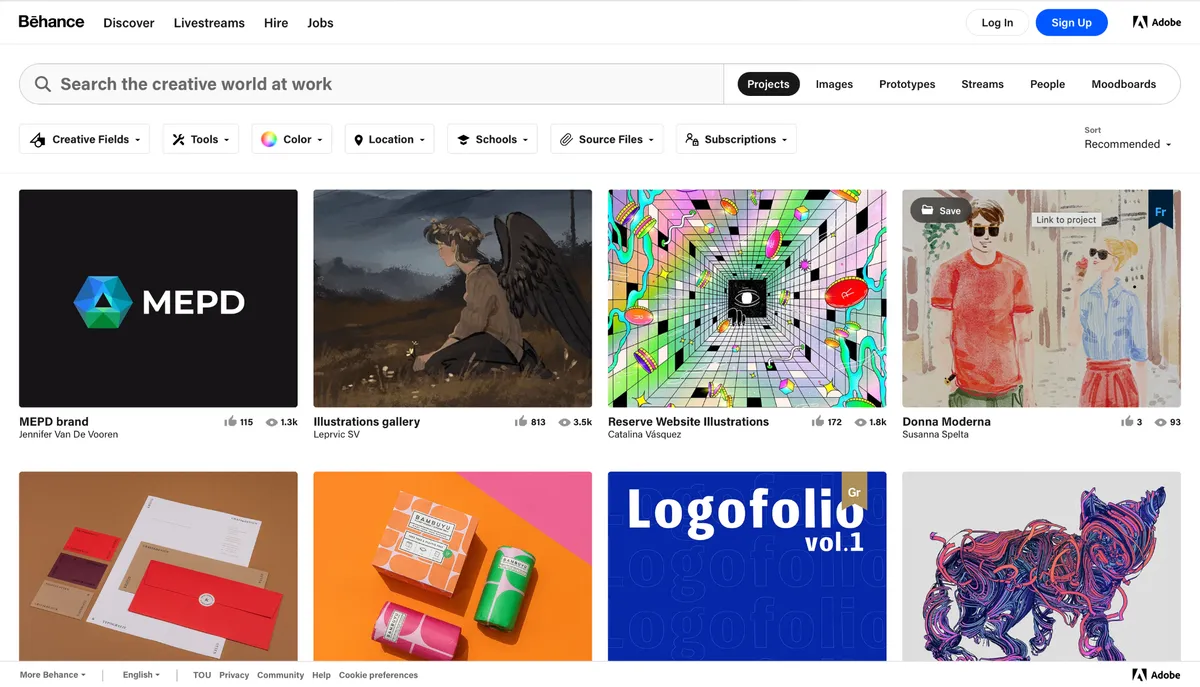Click thumbs-up icon on MEPD brand project
The width and height of the screenshot is (1200, 687).
click(x=230, y=422)
